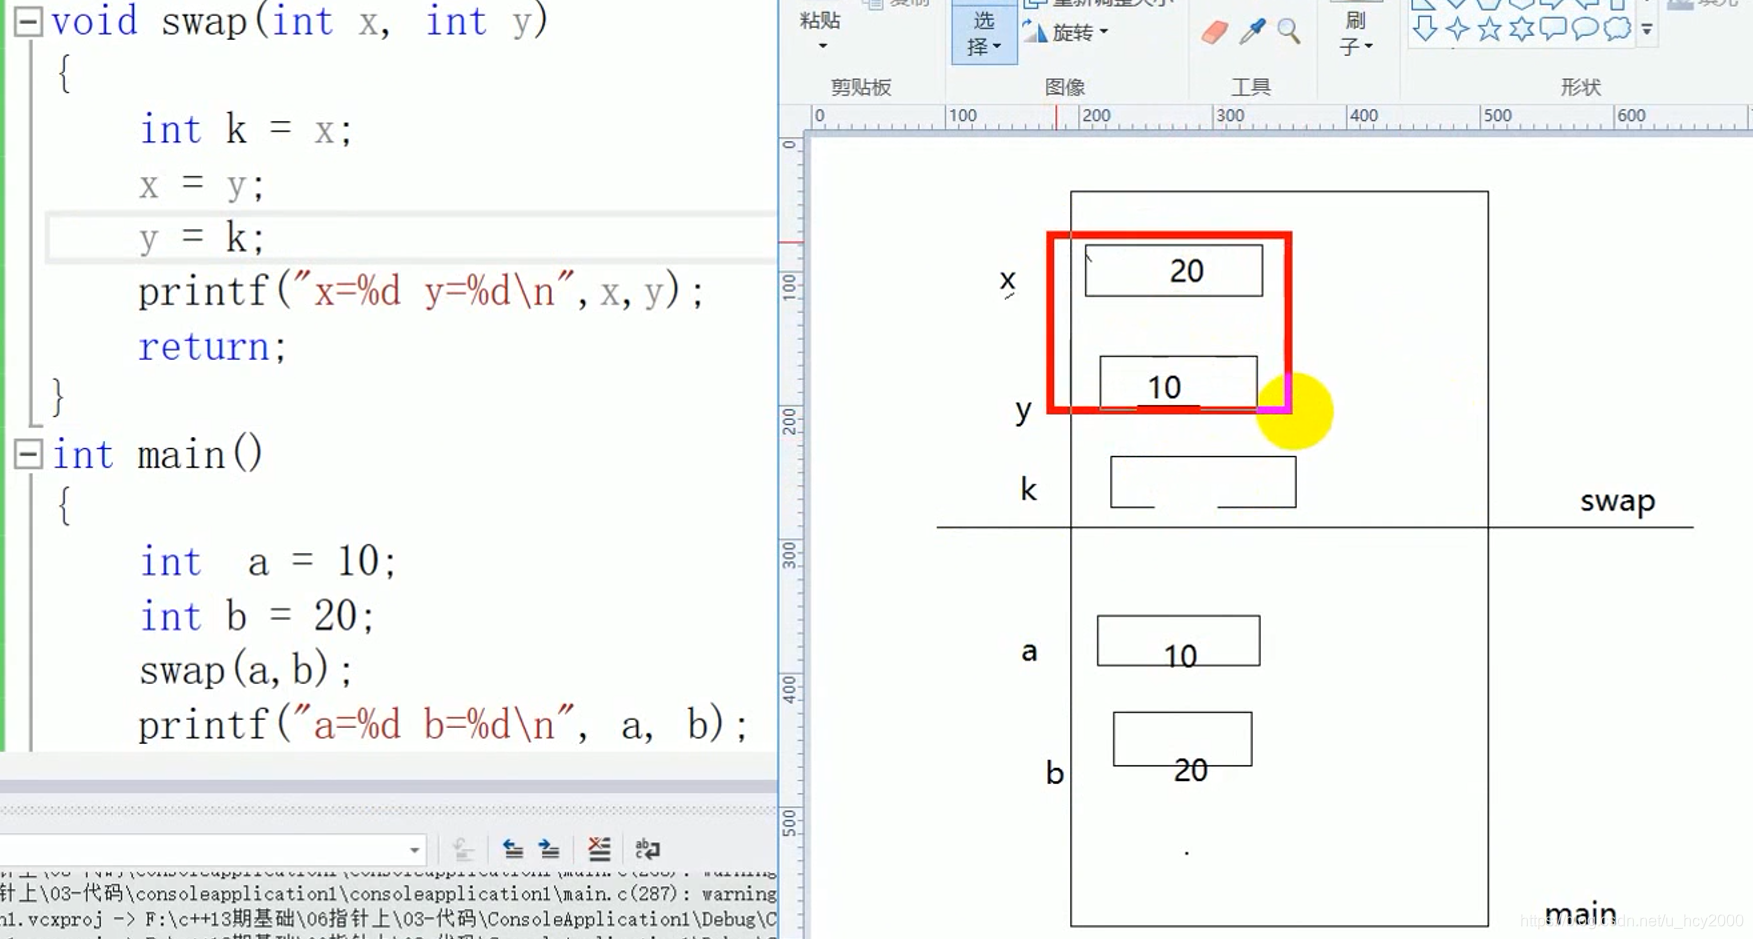
Task: Toggle word wrap in the output pane
Action: tap(647, 849)
